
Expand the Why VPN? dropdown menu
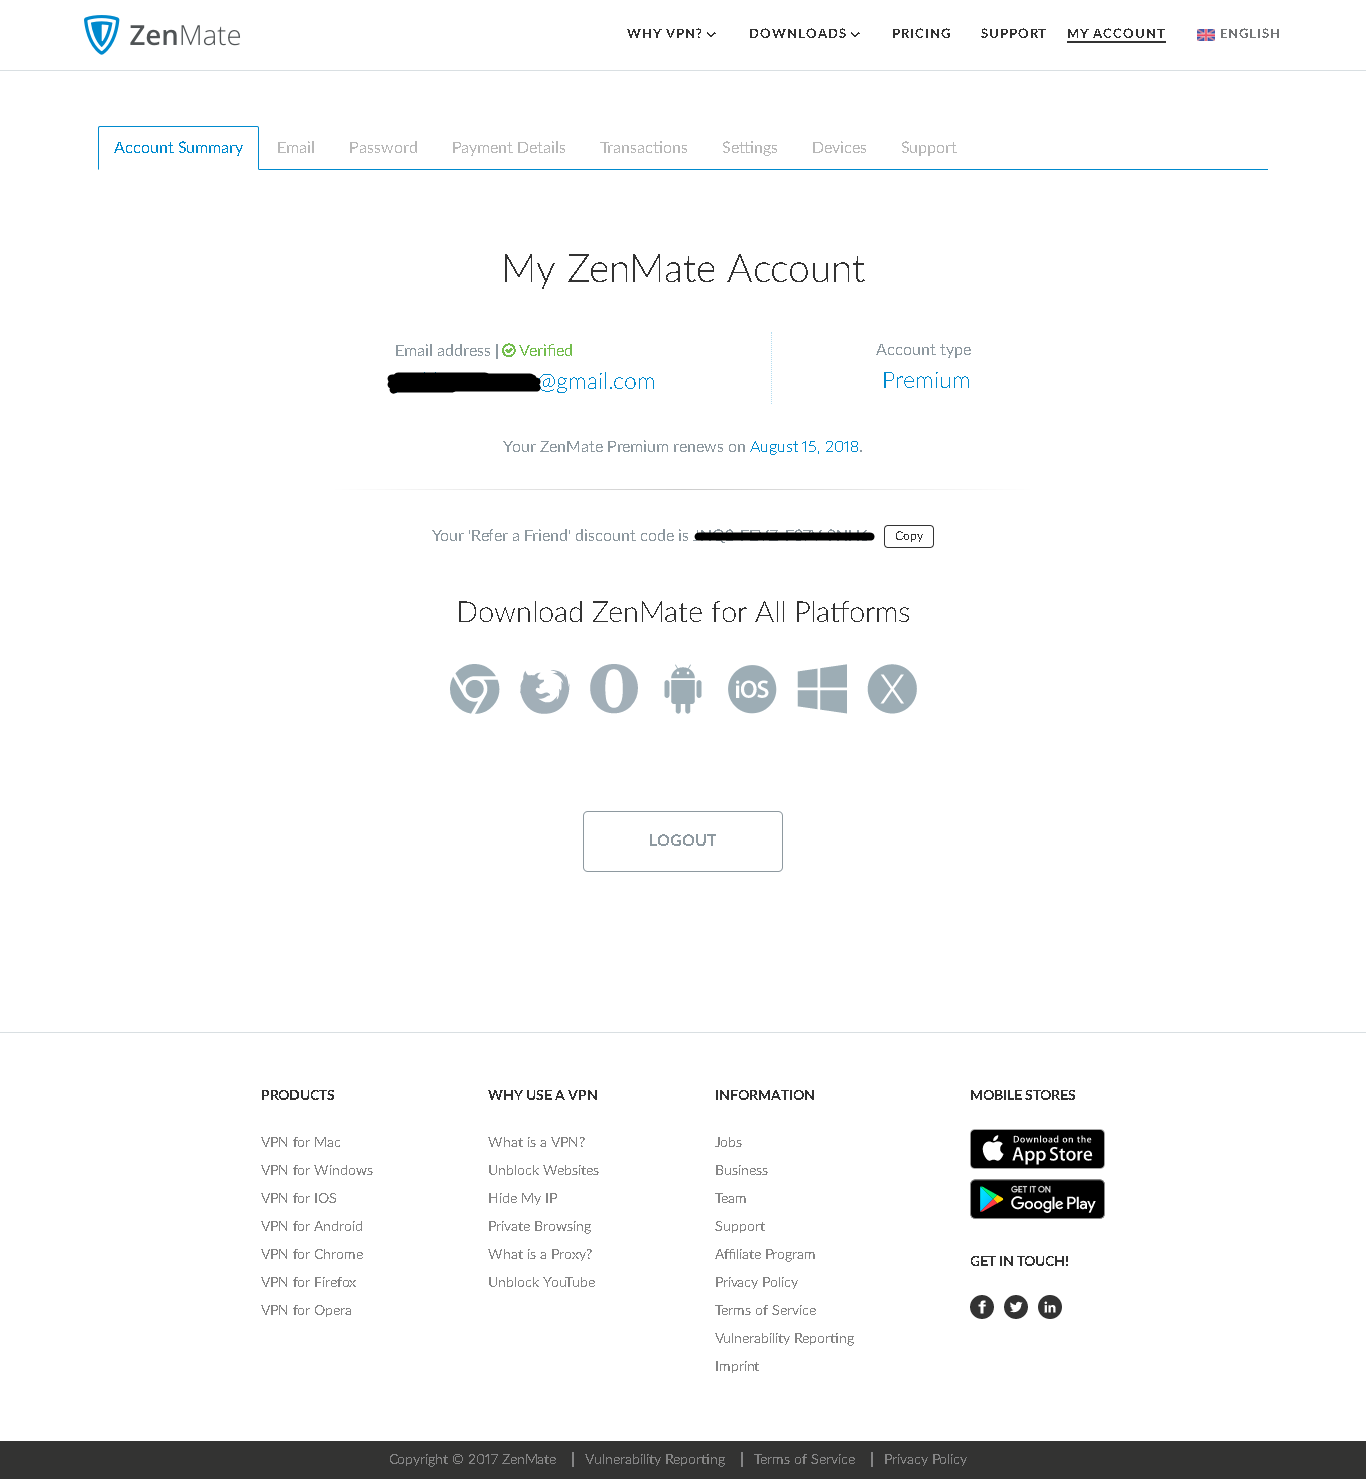point(671,34)
